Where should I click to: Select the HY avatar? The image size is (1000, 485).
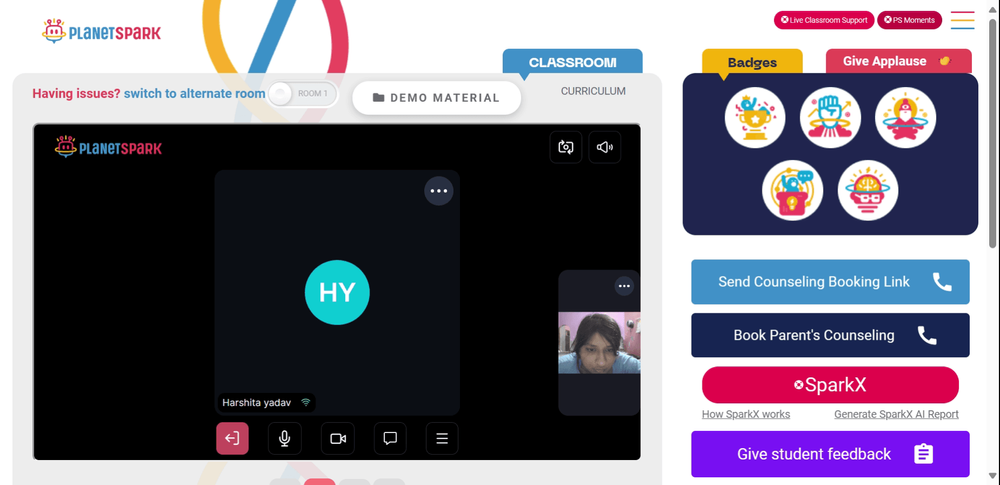tap(337, 292)
